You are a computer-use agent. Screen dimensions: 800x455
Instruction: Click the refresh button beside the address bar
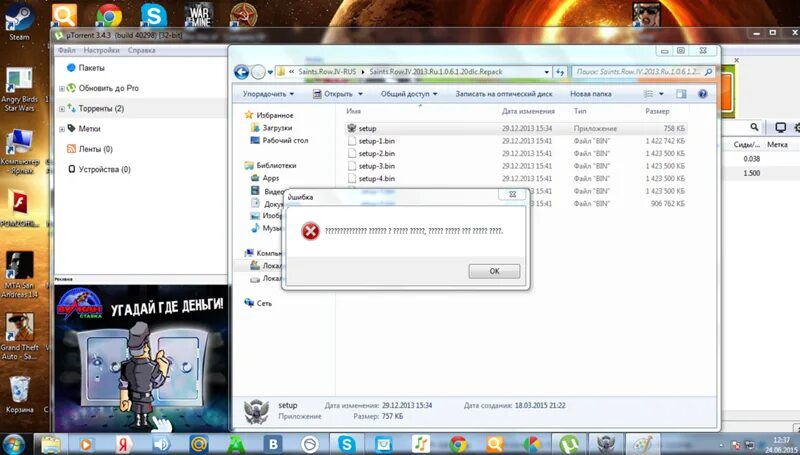point(560,72)
